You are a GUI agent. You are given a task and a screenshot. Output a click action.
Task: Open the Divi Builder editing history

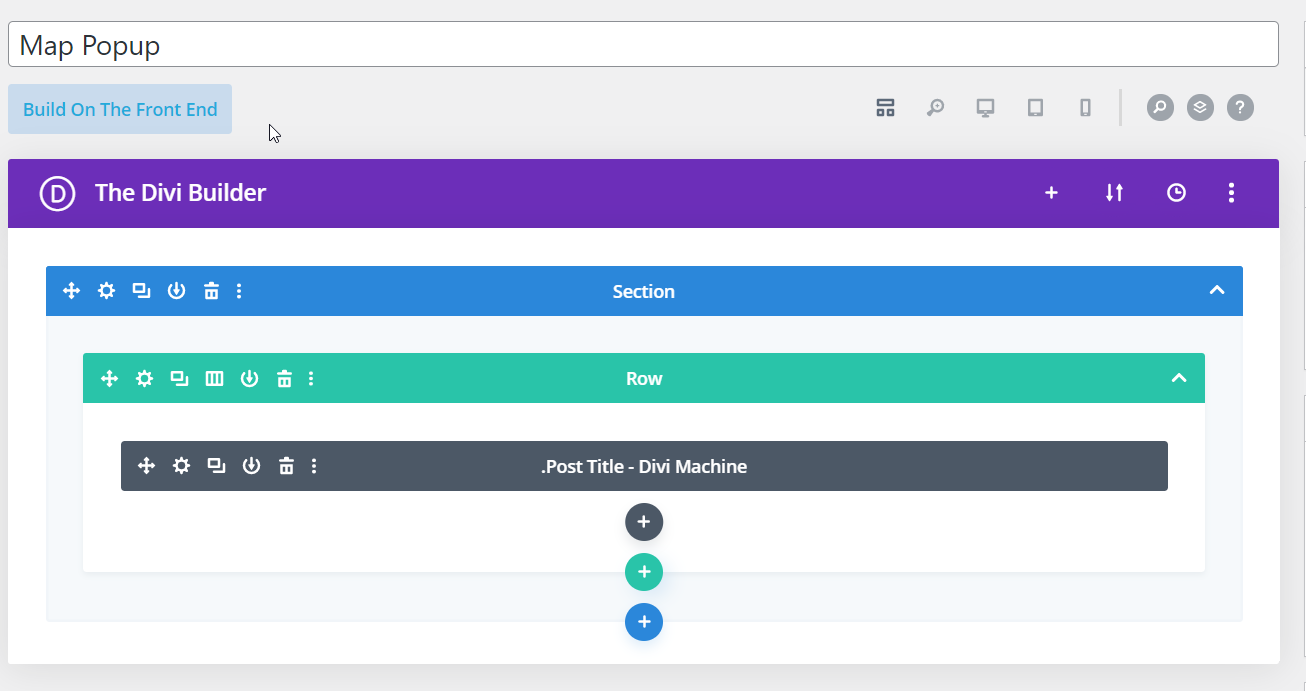[1176, 192]
